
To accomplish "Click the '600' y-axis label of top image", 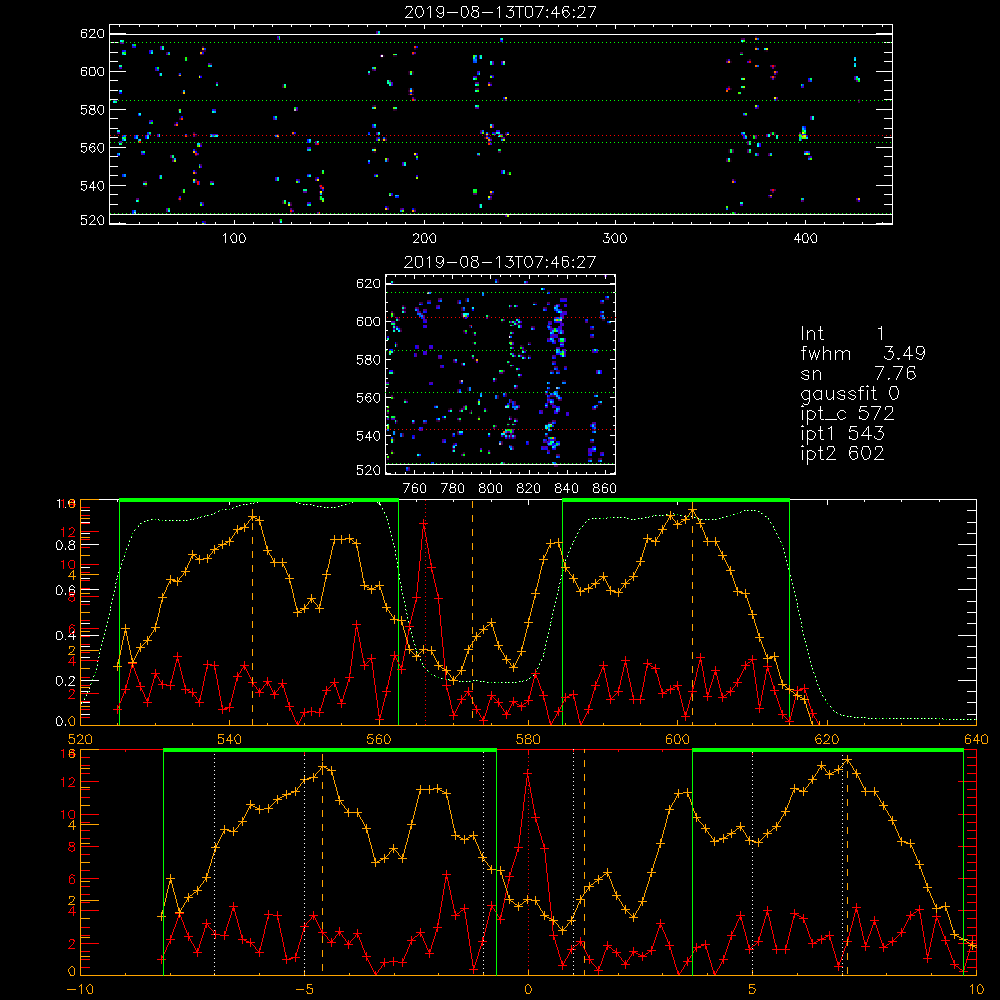I will (x=92, y=71).
